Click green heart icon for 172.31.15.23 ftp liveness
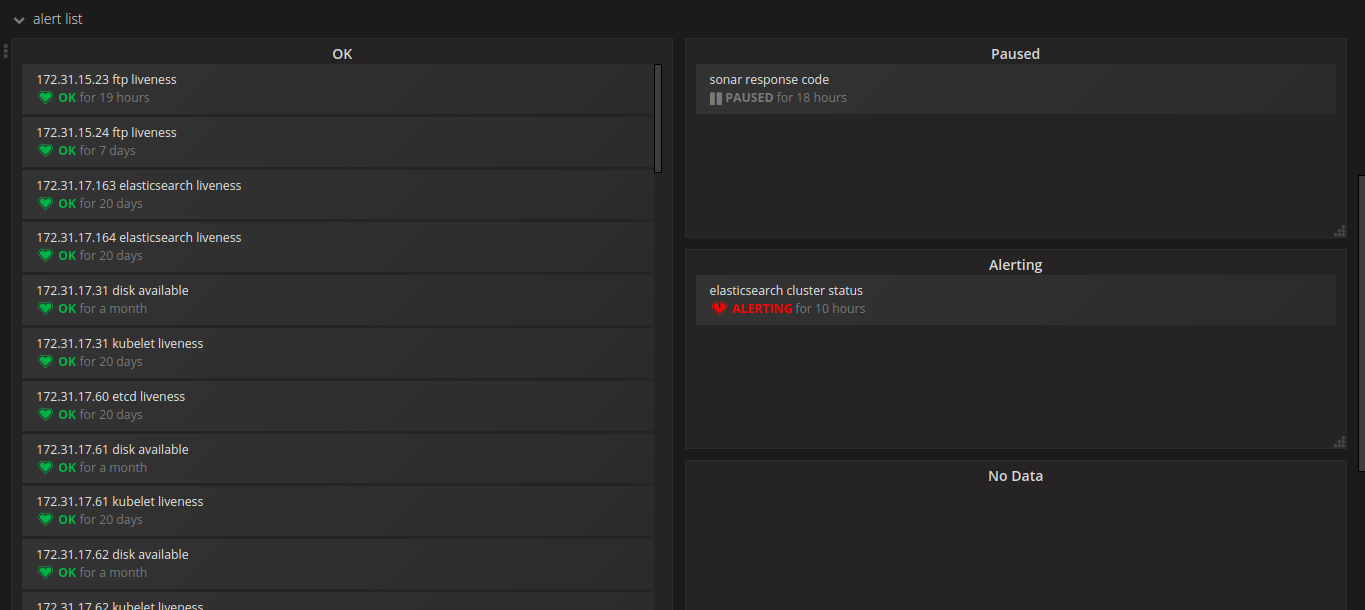The image size is (1365, 610). tap(45, 98)
